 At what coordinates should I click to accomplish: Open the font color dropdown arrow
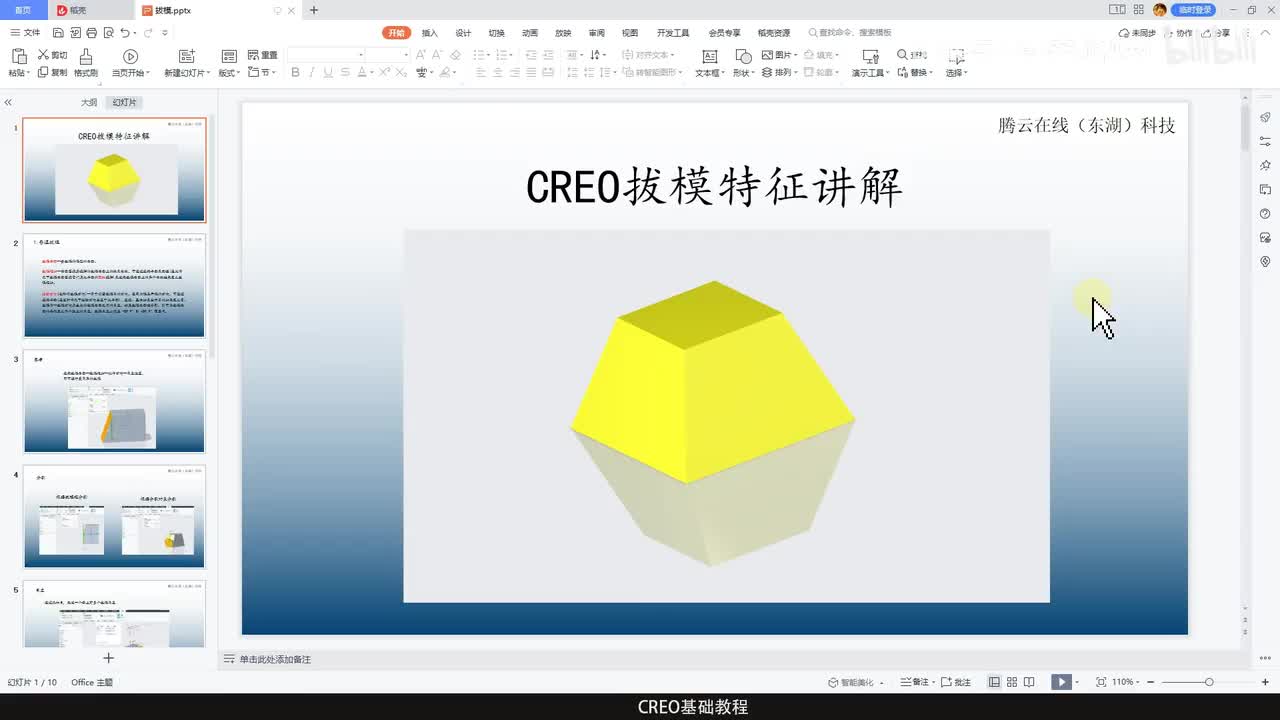pyautogui.click(x=374, y=73)
